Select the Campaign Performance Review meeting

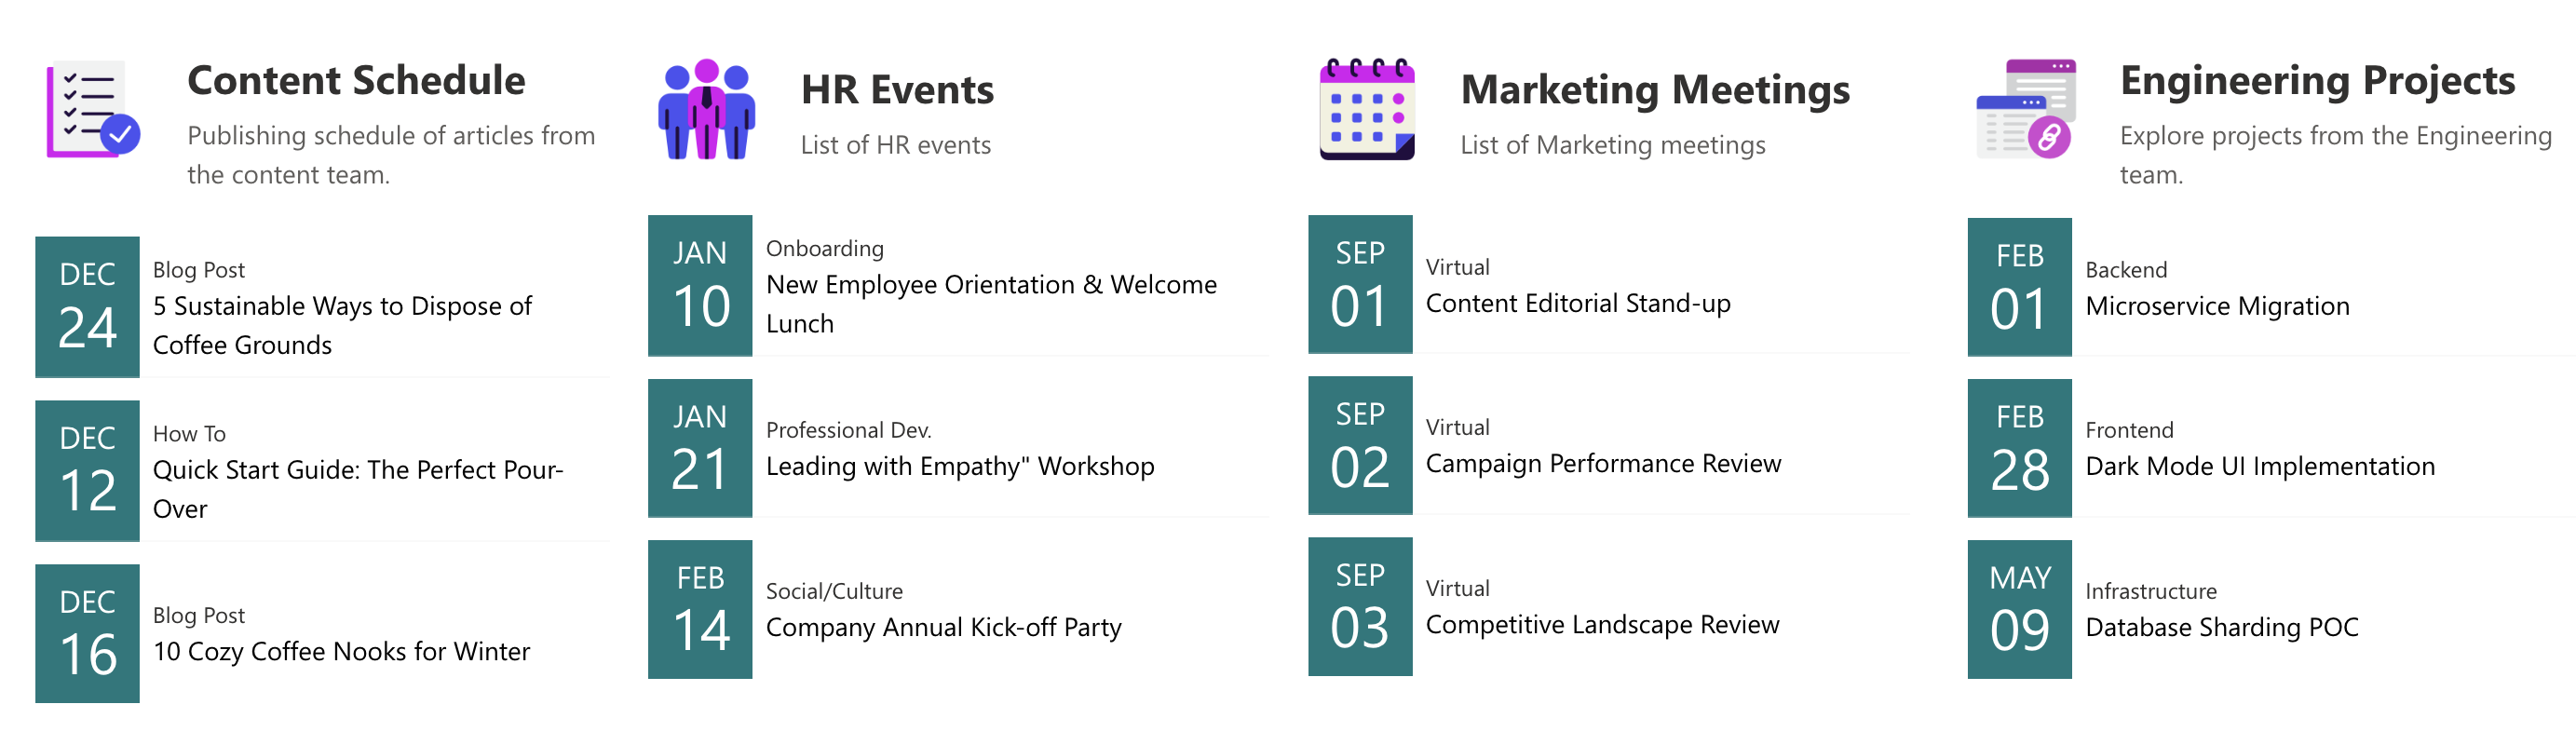pos(1602,464)
